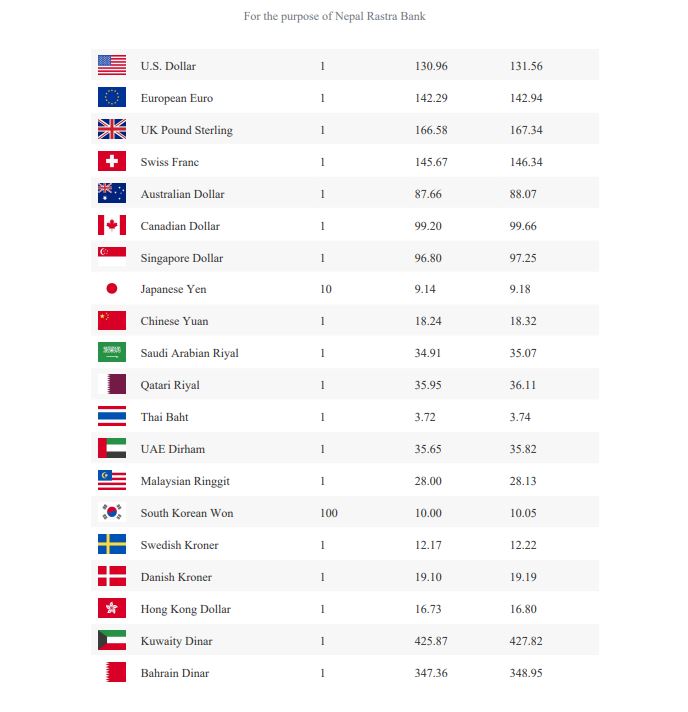Click the United States flag icon
The image size is (688, 712).
112,65
